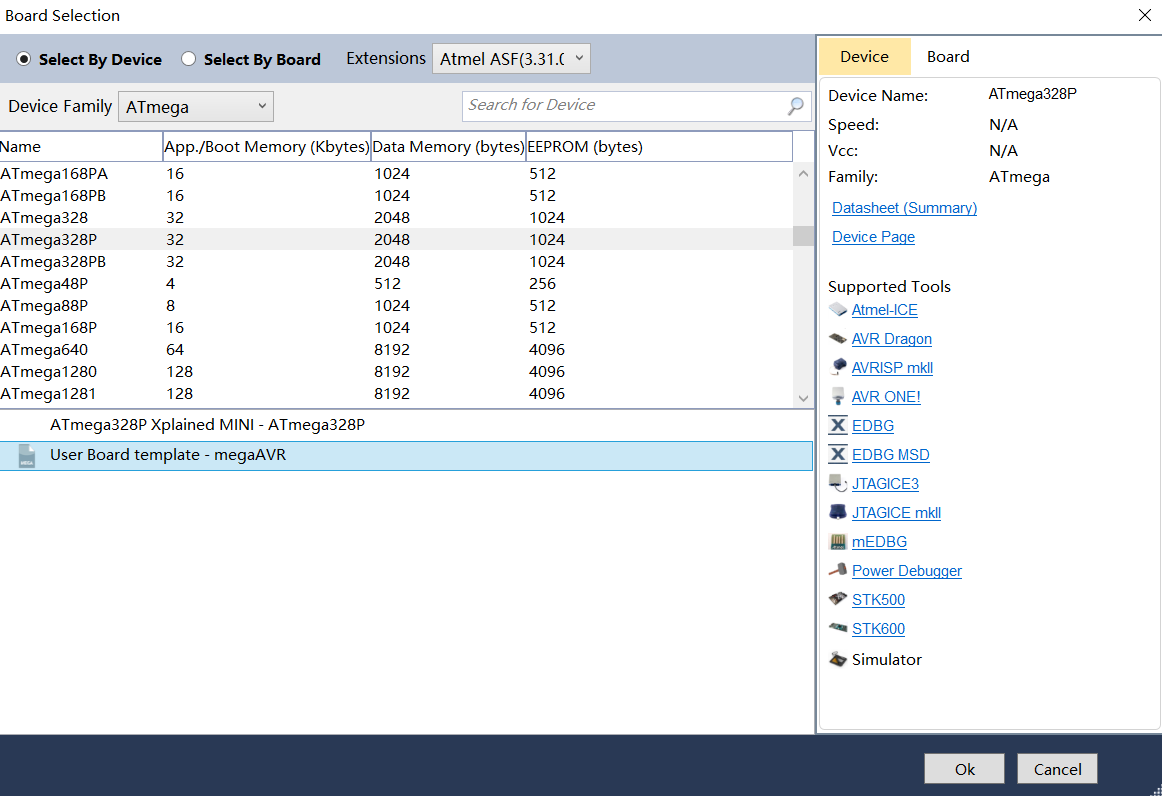The width and height of the screenshot is (1162, 796).
Task: Focus the Search for Device field
Action: tap(637, 106)
